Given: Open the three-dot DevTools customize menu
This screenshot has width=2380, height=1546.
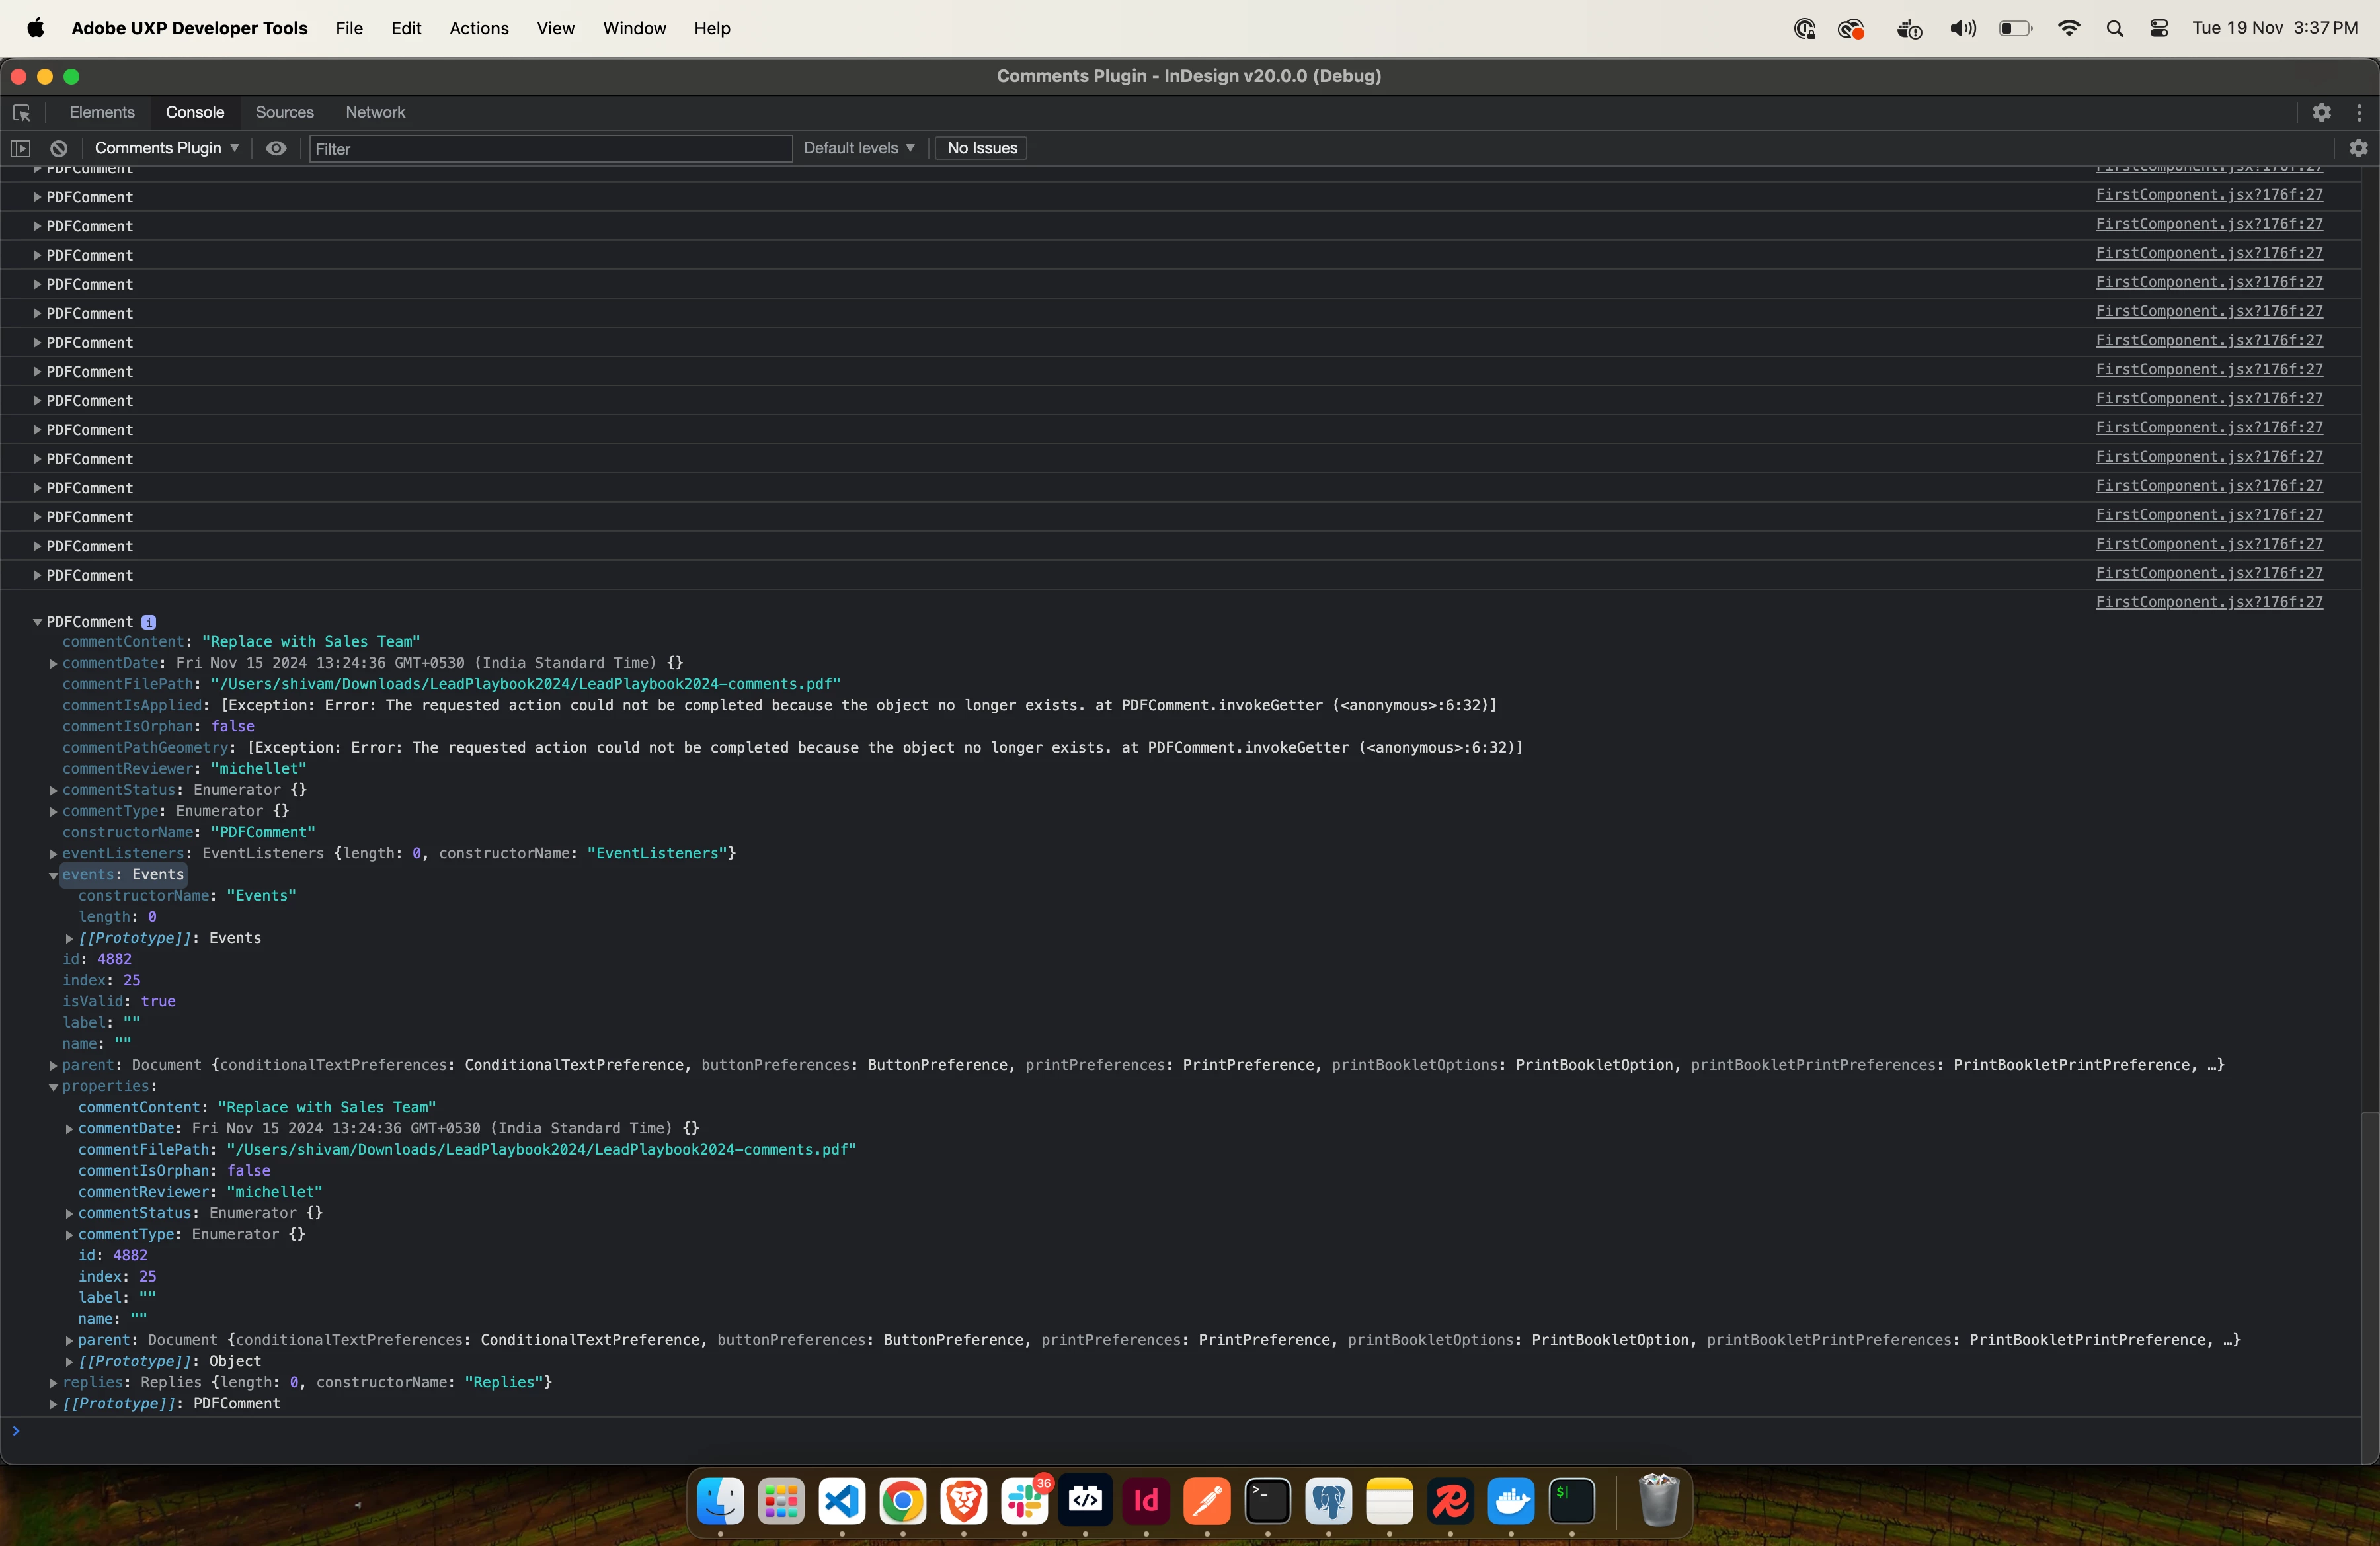Looking at the screenshot, I should pos(2359,113).
